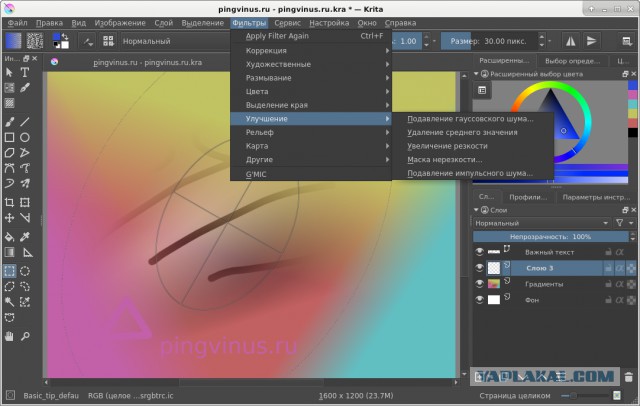Select the Freehand Selection tool
The image size is (640, 406).
tap(25, 286)
